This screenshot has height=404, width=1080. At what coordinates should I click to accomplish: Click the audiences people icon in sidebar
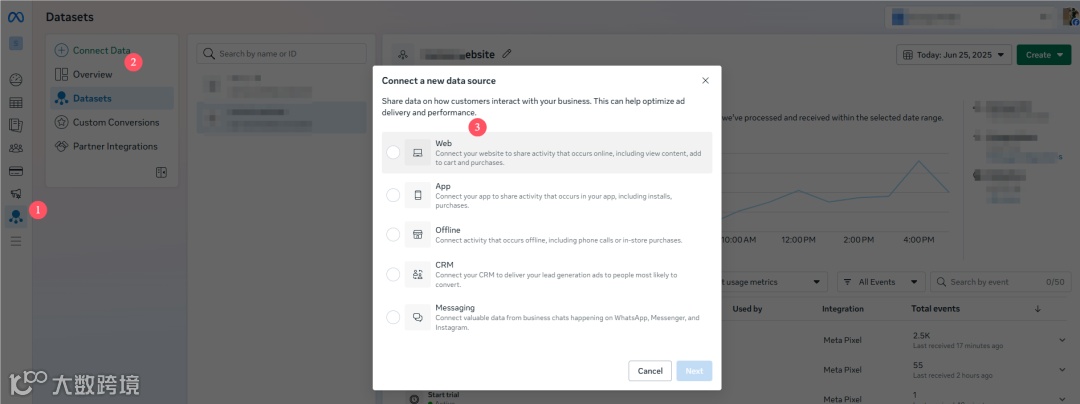pyautogui.click(x=16, y=148)
